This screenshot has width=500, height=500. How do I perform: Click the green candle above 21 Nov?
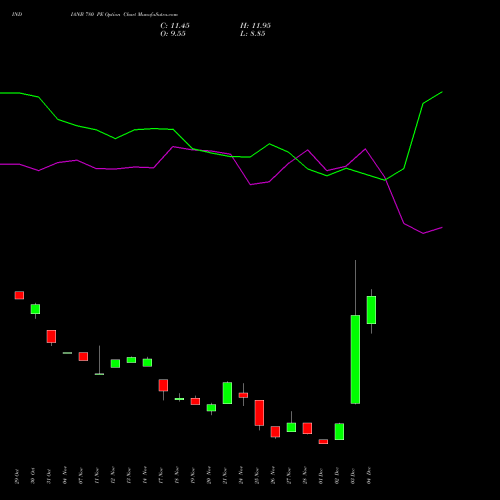227,393
